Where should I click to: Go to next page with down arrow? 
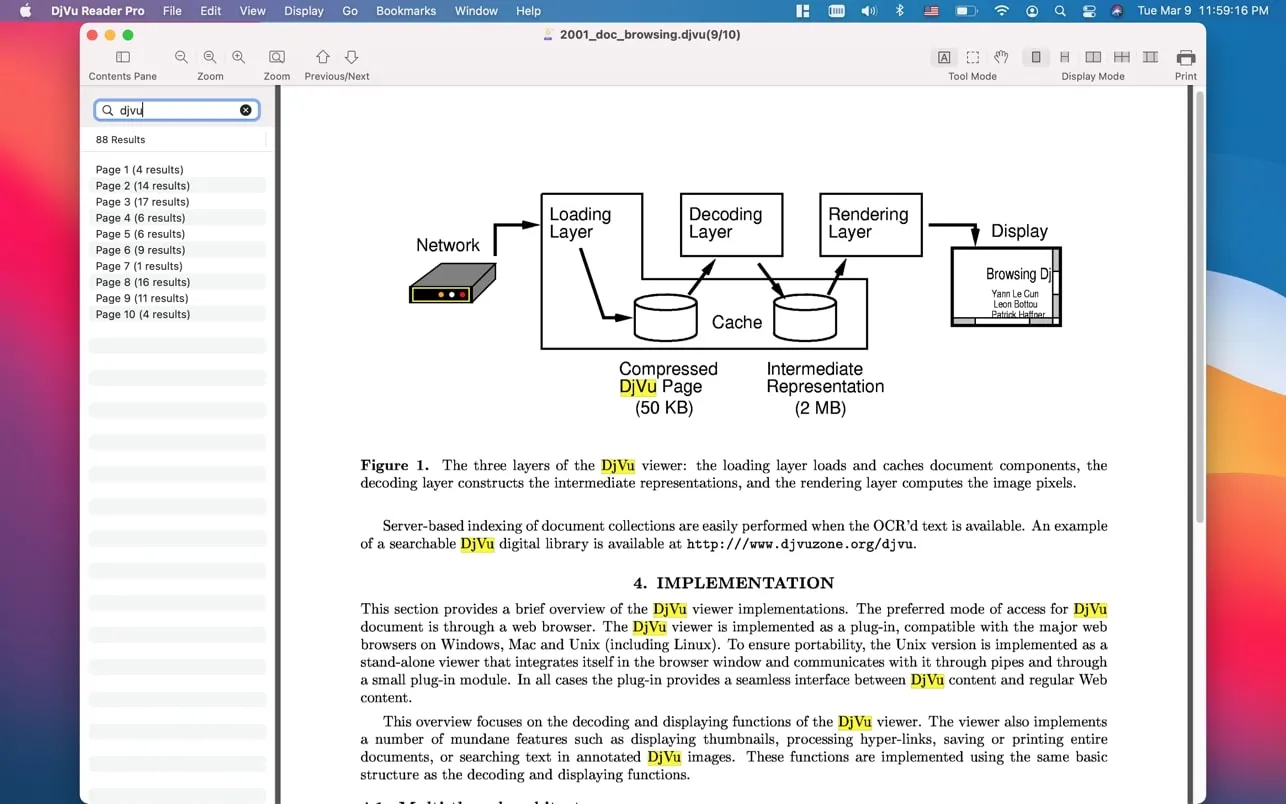point(351,58)
